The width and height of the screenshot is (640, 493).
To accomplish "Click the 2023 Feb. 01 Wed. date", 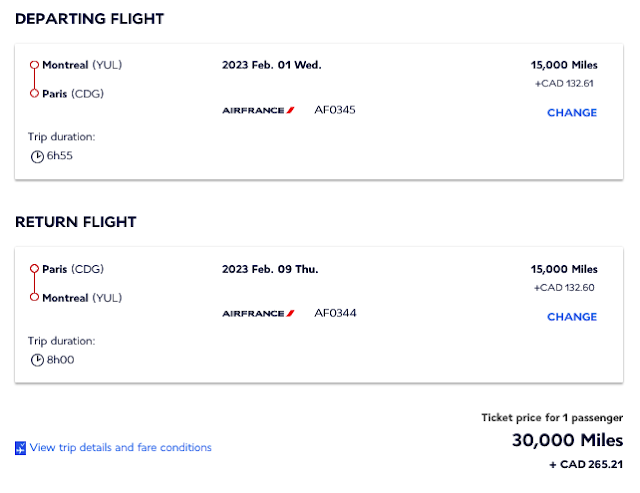I will [x=271, y=65].
